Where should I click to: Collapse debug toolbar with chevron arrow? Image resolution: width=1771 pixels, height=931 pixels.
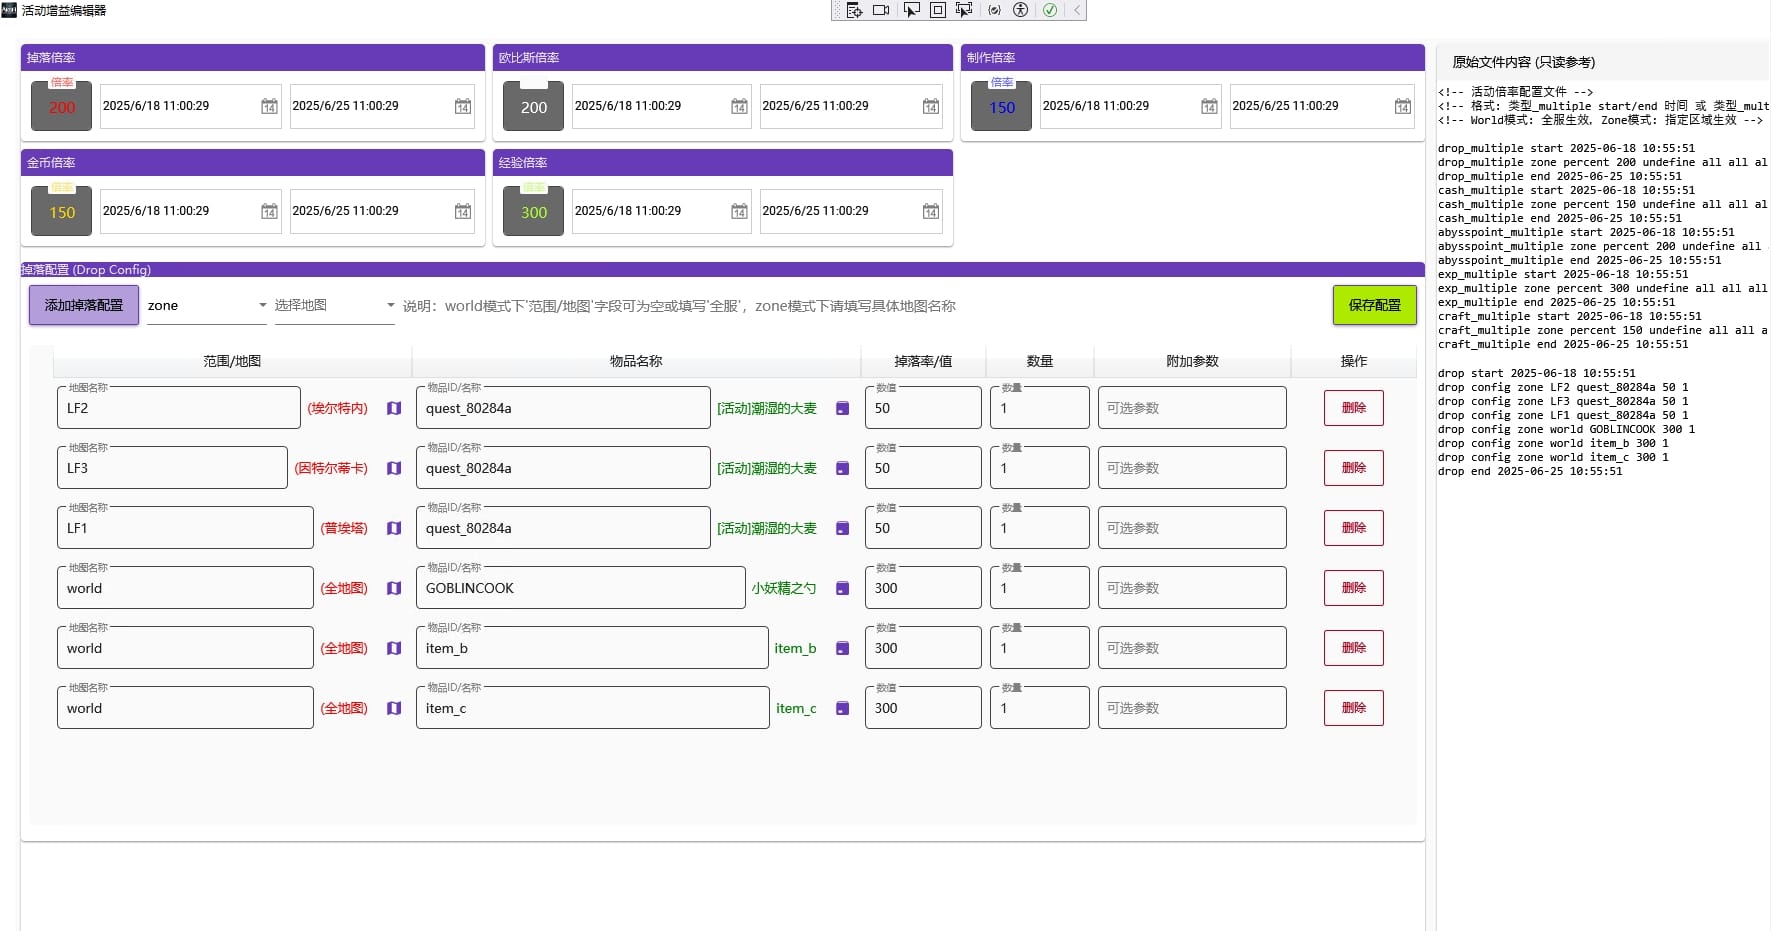pyautogui.click(x=1077, y=10)
